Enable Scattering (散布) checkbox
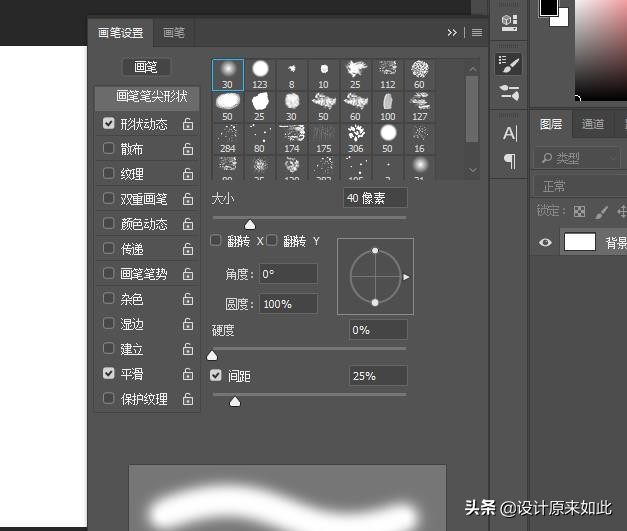 tap(108, 148)
